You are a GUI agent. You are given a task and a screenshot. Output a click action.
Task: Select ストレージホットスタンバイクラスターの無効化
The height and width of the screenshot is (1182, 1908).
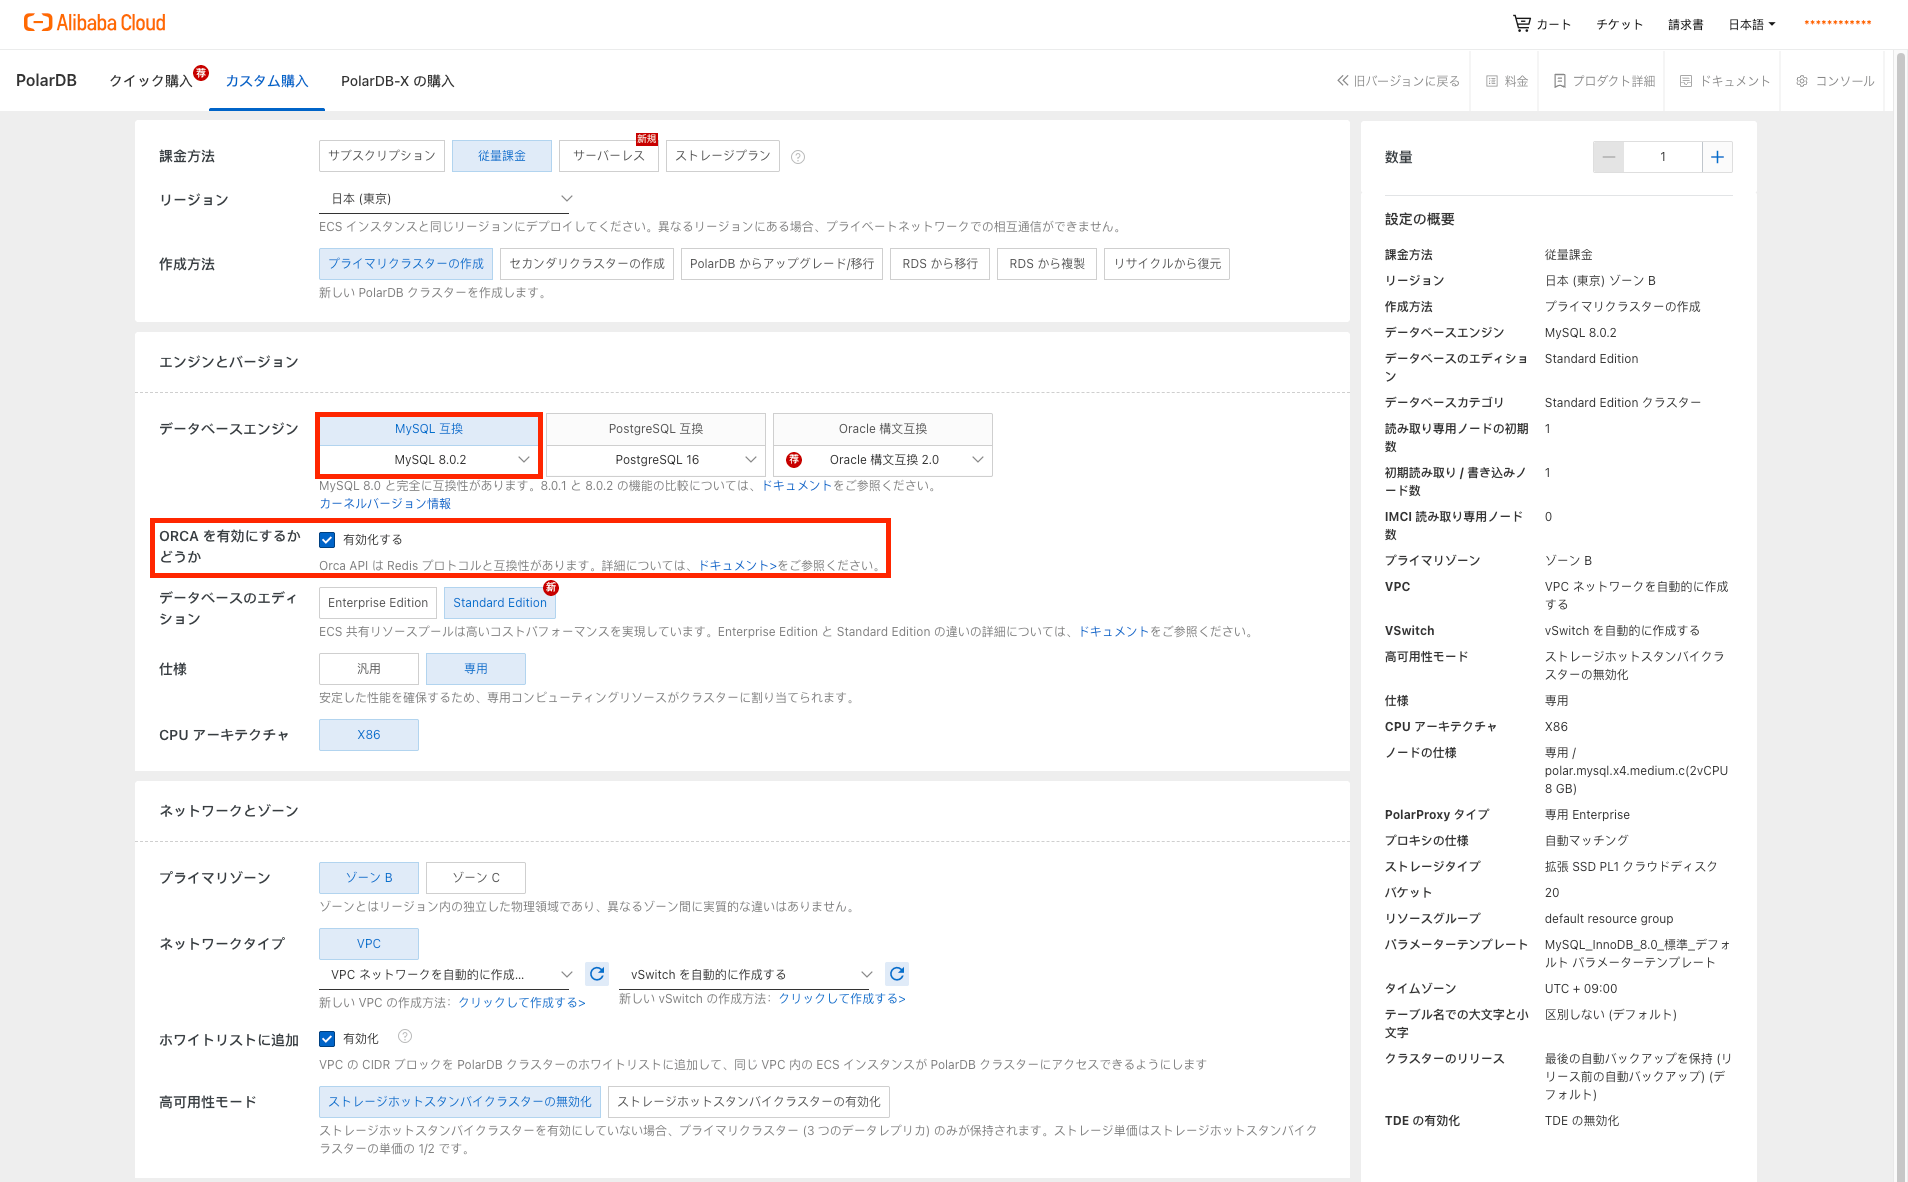click(460, 1102)
